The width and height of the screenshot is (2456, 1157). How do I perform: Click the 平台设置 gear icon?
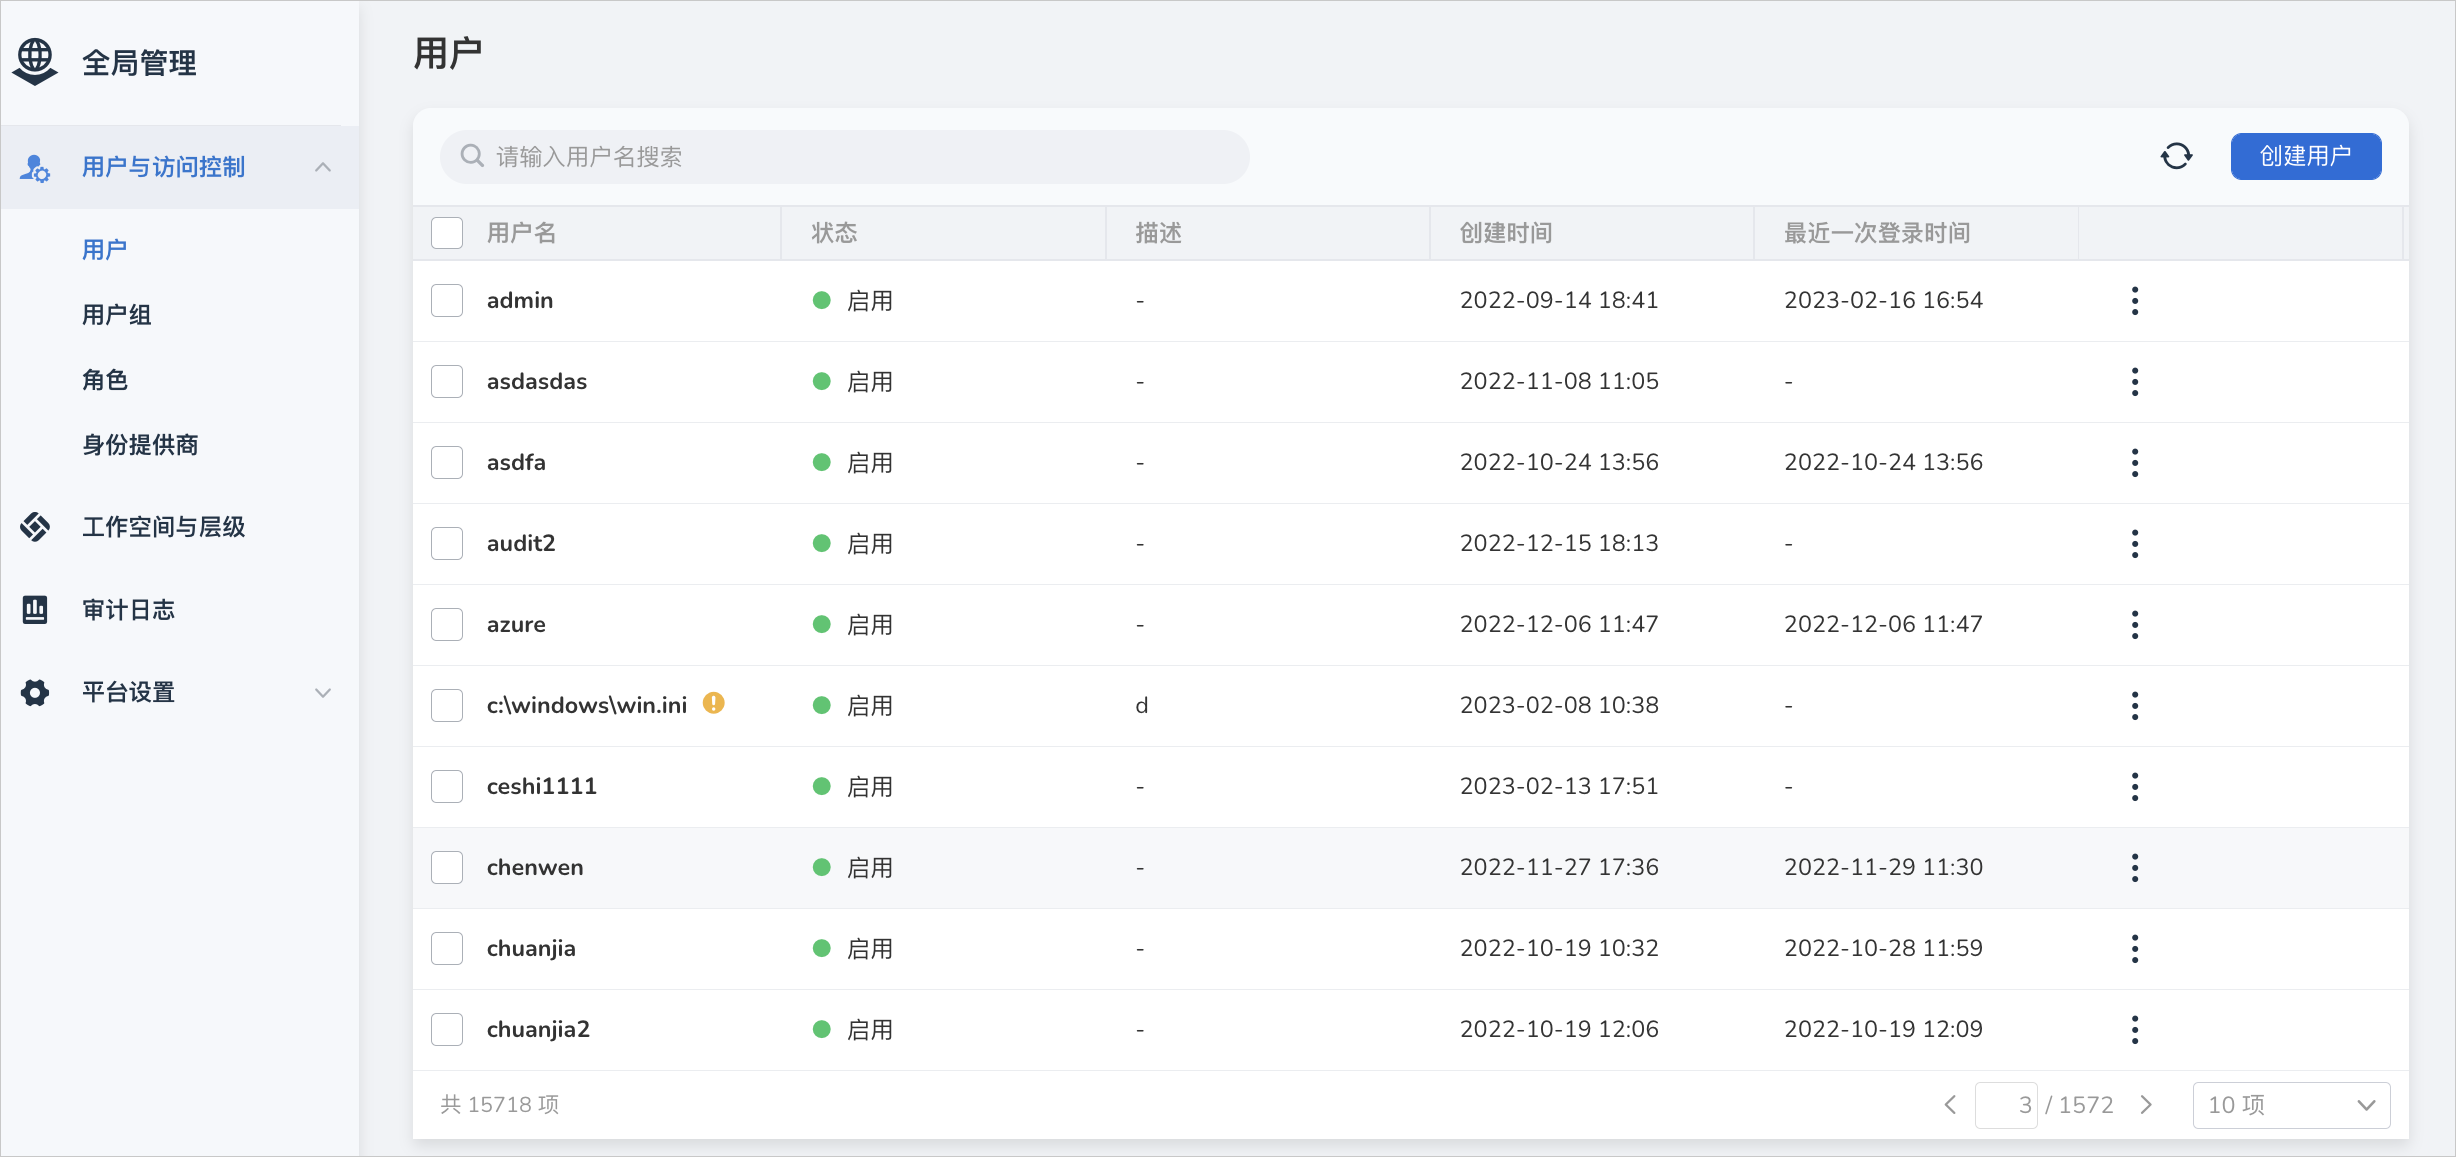pyautogui.click(x=35, y=692)
